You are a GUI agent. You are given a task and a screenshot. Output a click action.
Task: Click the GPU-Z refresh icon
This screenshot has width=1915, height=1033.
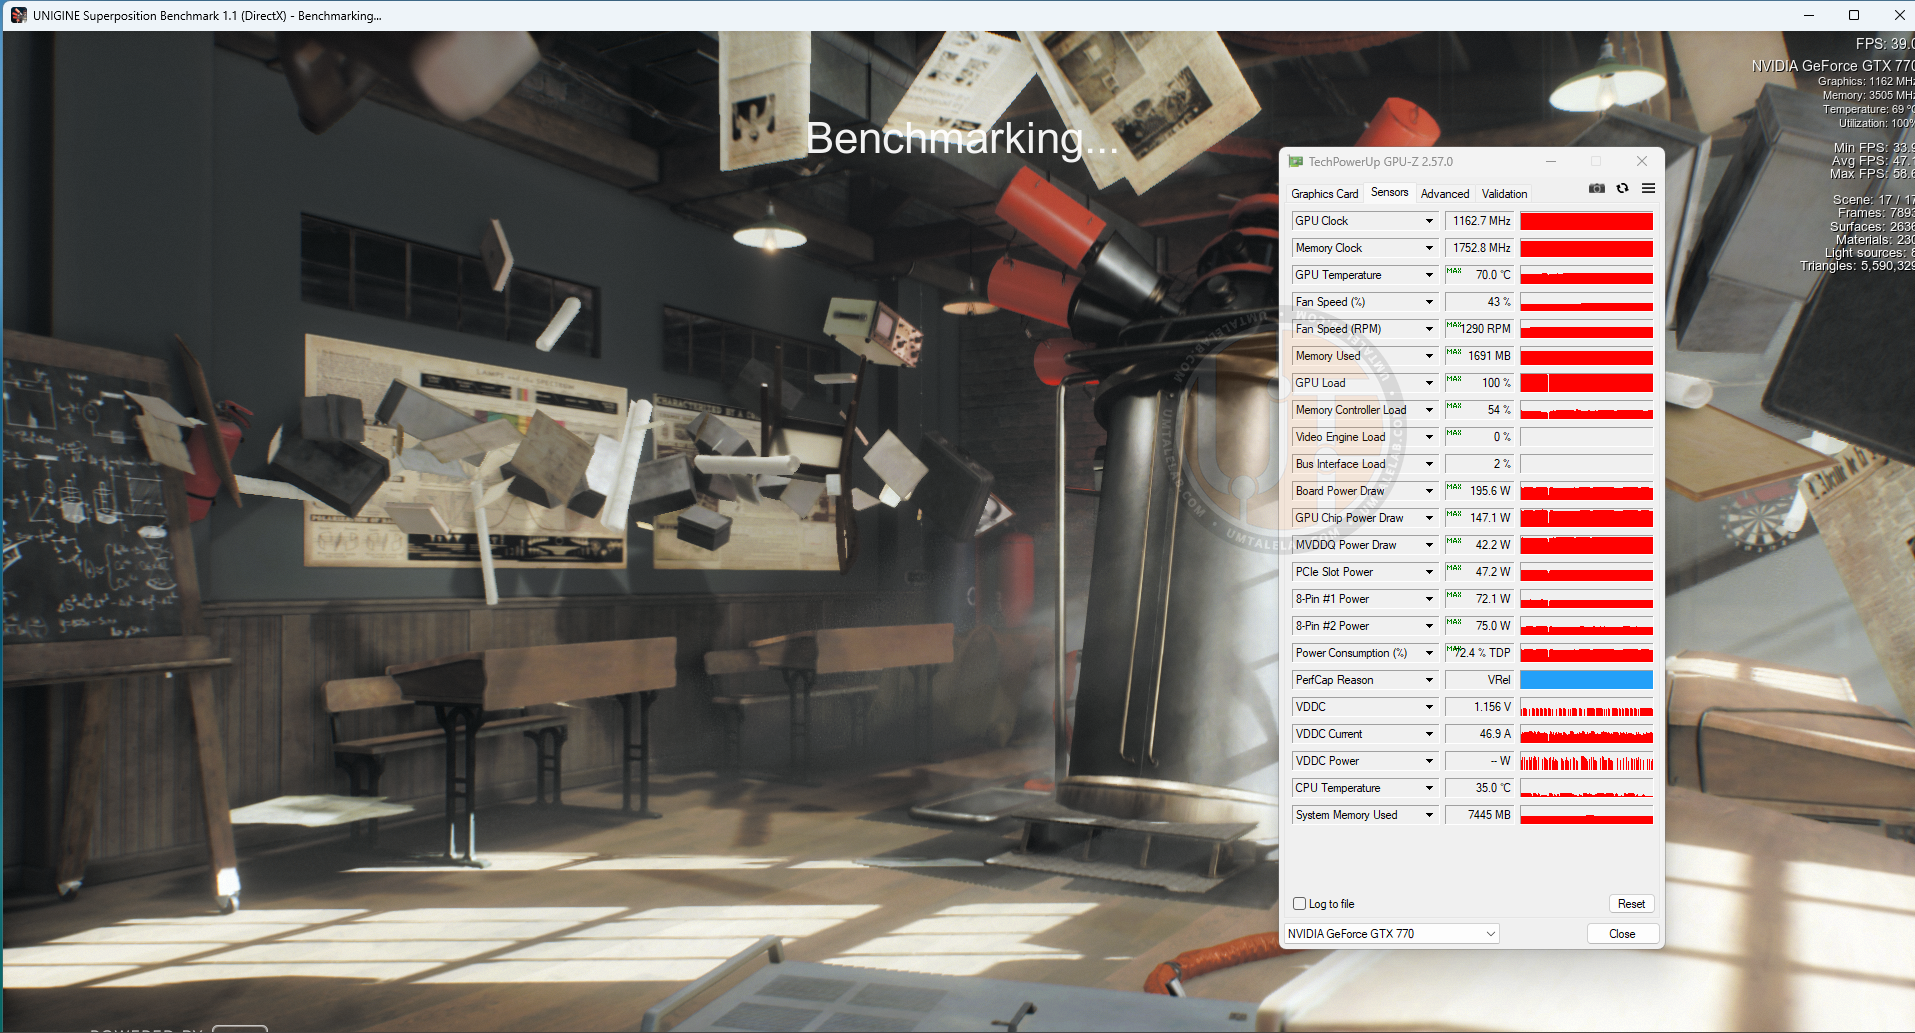point(1622,188)
